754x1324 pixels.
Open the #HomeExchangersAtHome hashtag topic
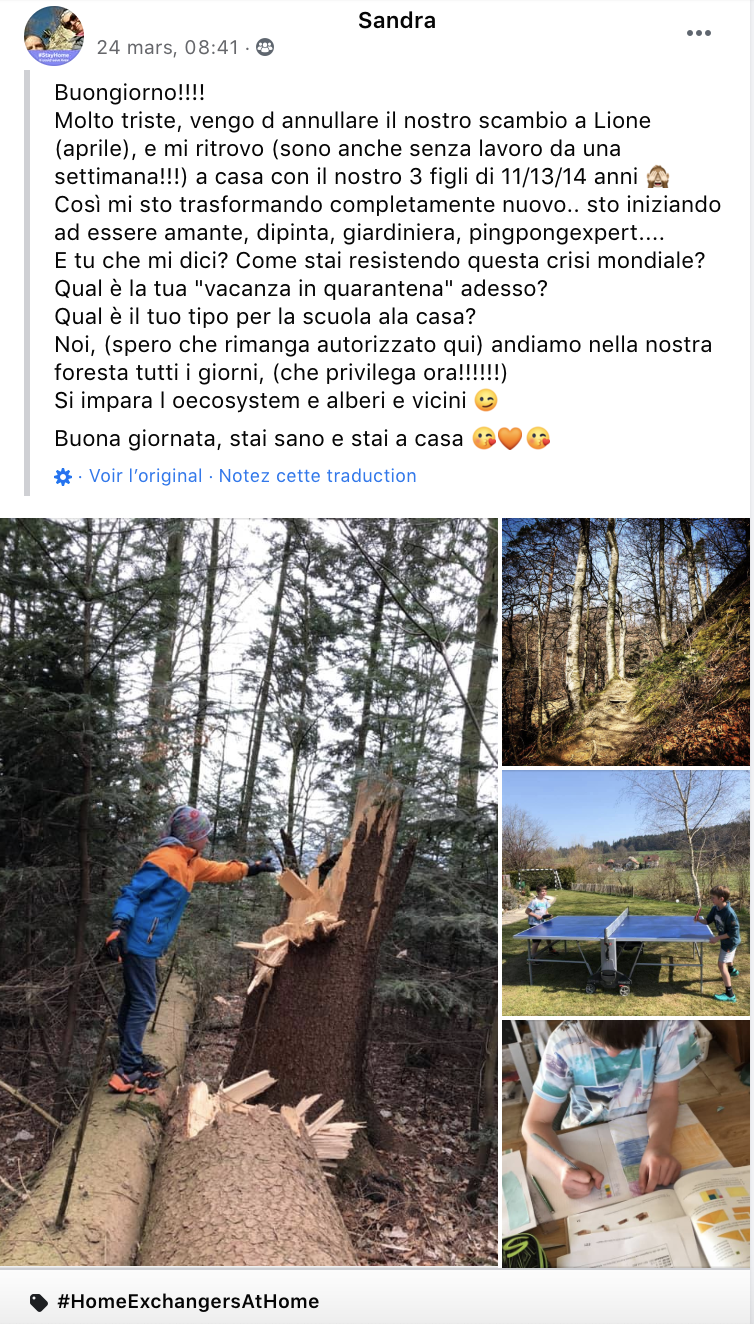[x=188, y=1301]
